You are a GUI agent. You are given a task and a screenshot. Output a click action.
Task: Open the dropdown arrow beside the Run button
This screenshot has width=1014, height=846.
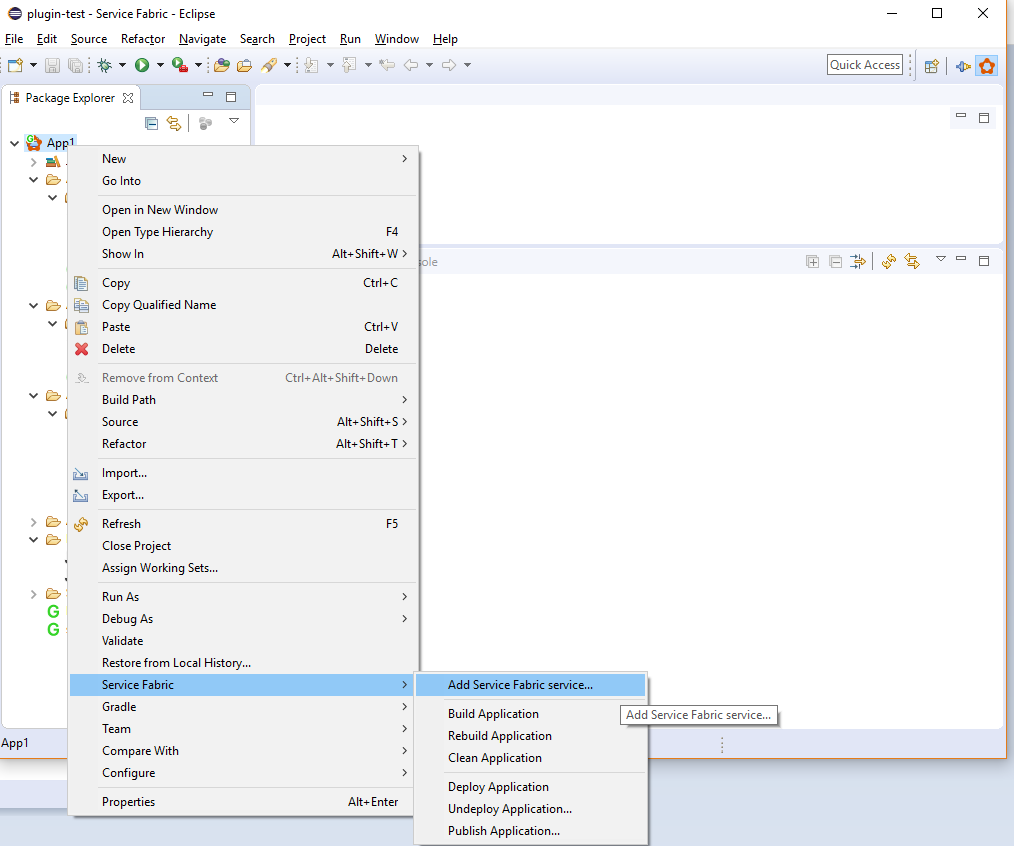[x=160, y=66]
